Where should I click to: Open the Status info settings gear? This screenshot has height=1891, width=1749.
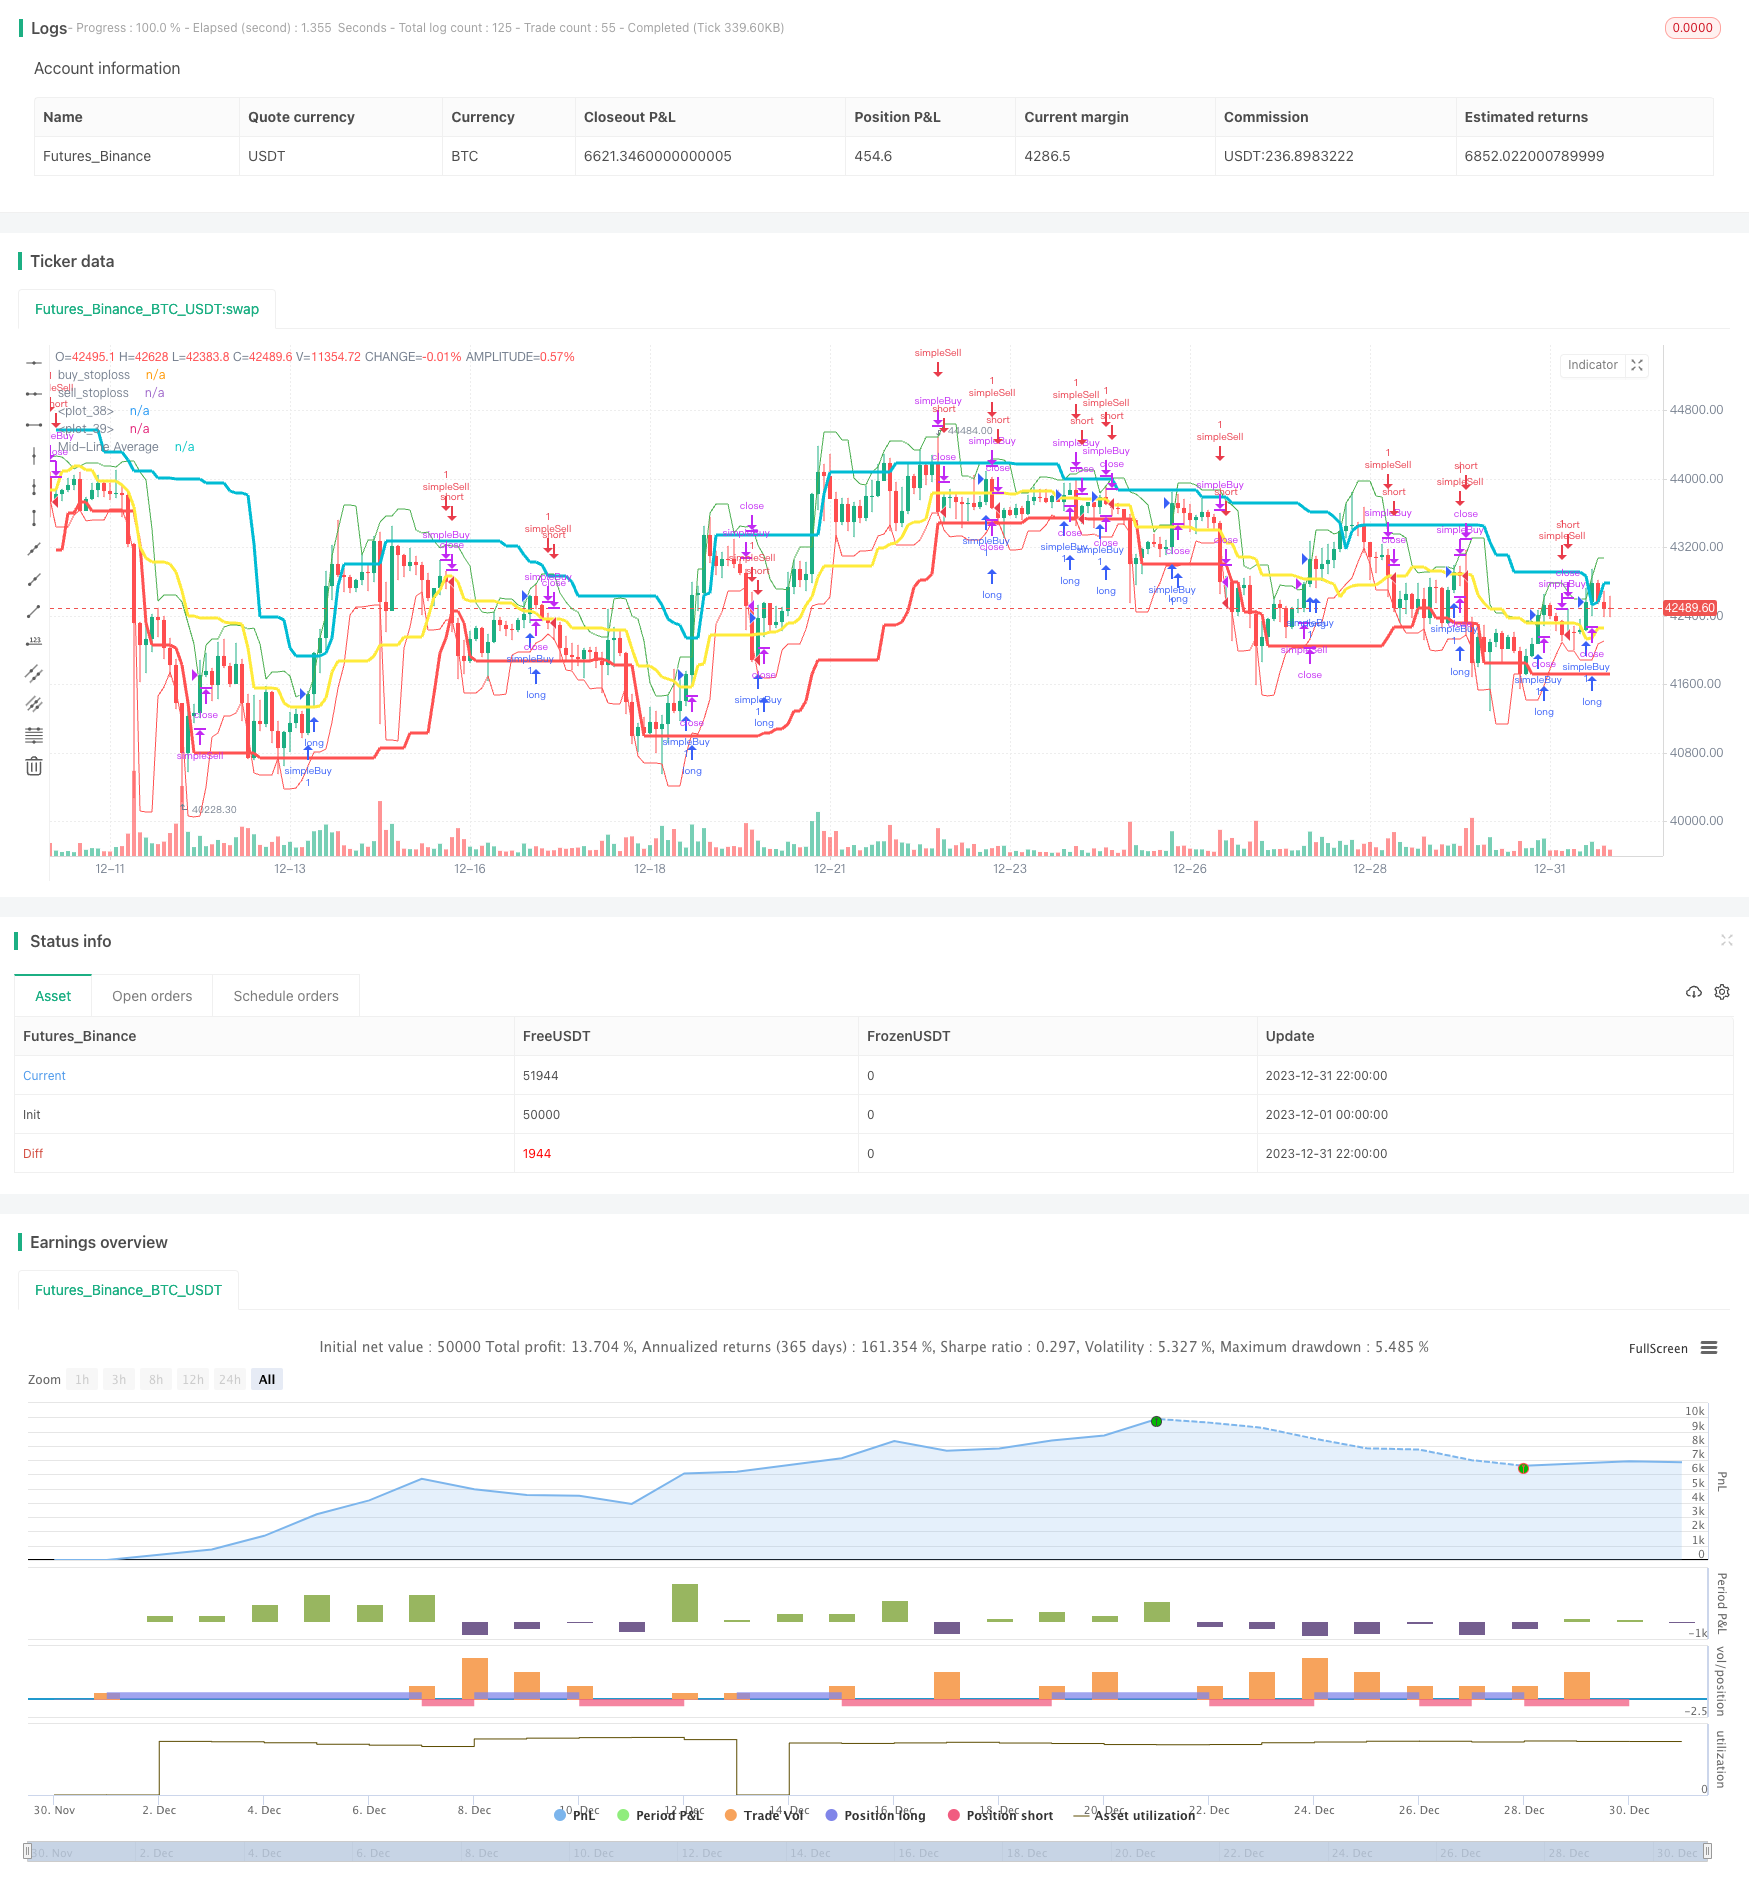coord(1722,992)
